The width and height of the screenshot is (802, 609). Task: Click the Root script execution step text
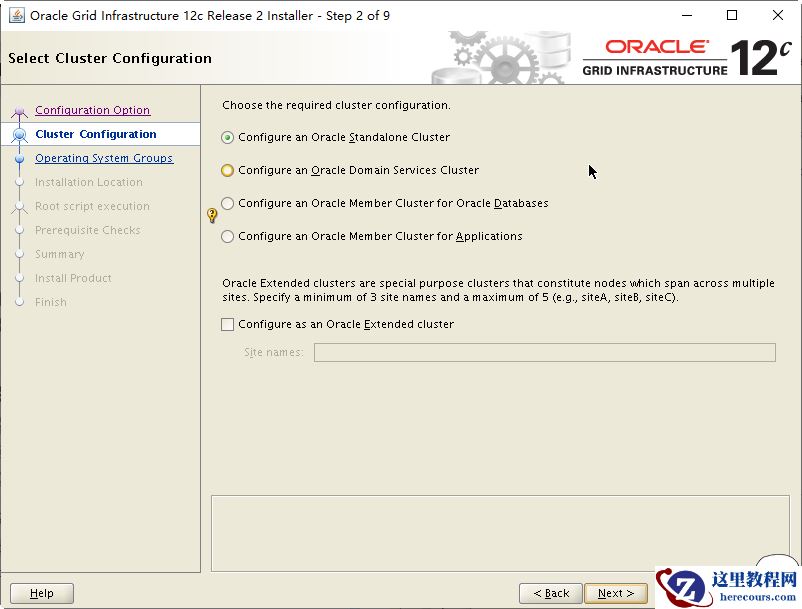coord(92,206)
